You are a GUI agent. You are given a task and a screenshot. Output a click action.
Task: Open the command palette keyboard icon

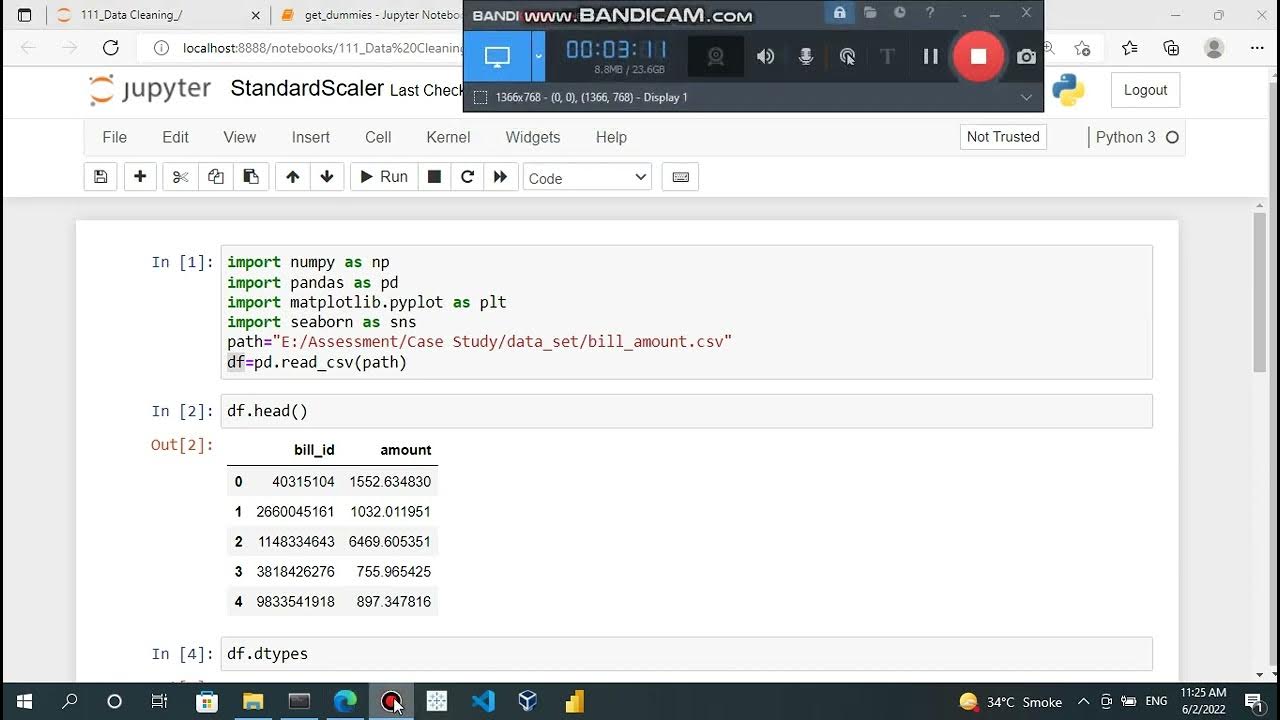(x=680, y=177)
